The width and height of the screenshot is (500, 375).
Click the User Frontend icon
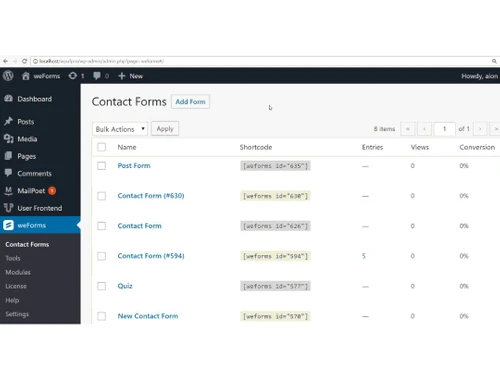pyautogui.click(x=9, y=208)
